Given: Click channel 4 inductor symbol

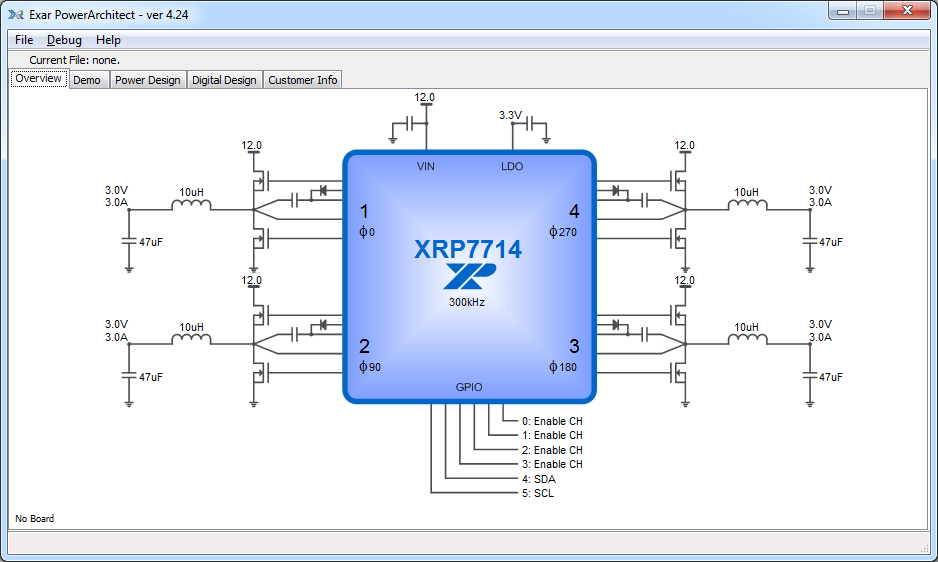Looking at the screenshot, I should 747,205.
